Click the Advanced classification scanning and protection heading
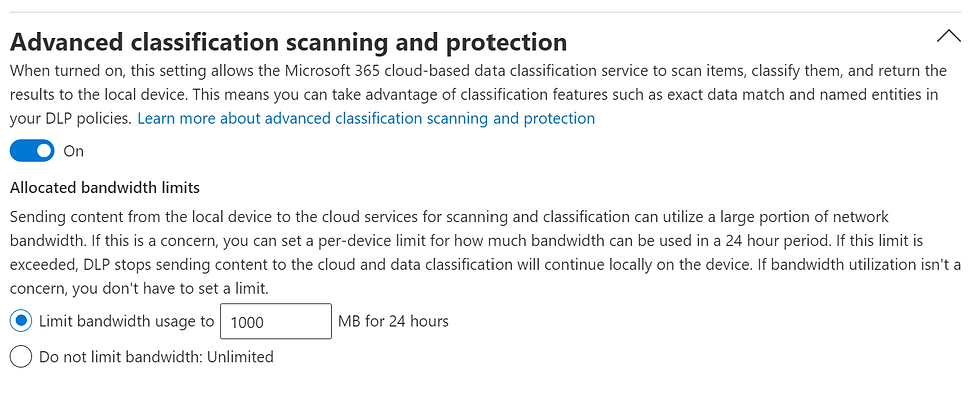This screenshot has height=395, width=980. point(289,42)
